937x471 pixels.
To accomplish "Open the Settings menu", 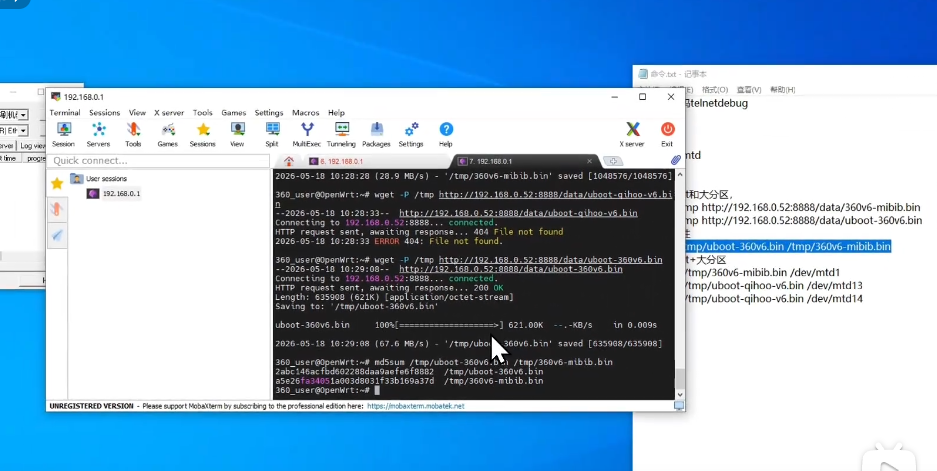I will point(269,112).
